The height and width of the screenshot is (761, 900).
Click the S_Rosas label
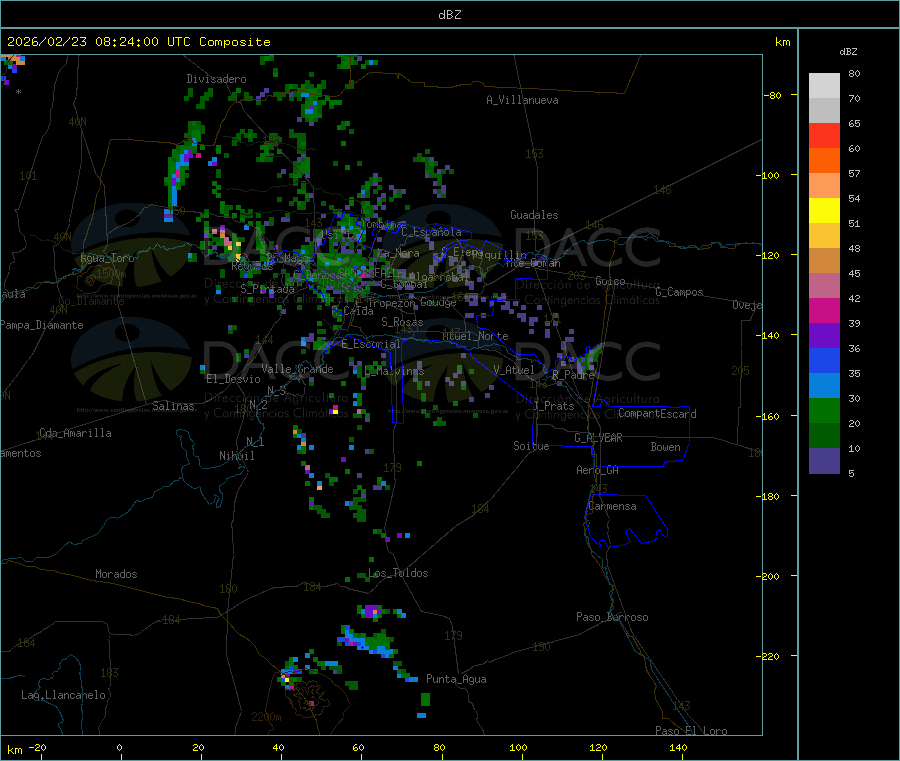click(402, 322)
